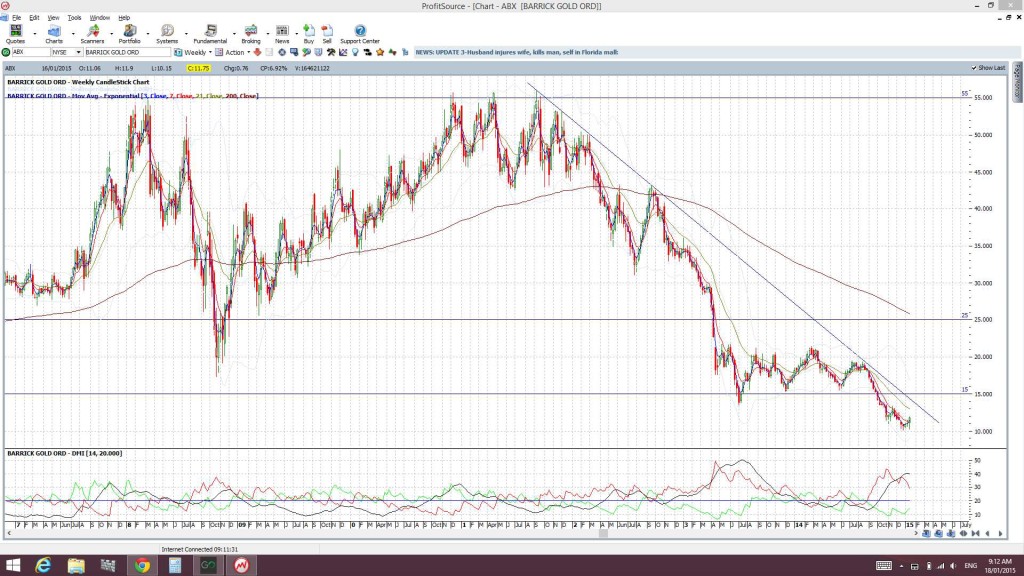The height and width of the screenshot is (576, 1024).
Task: Open the File menu
Action: tap(16, 18)
